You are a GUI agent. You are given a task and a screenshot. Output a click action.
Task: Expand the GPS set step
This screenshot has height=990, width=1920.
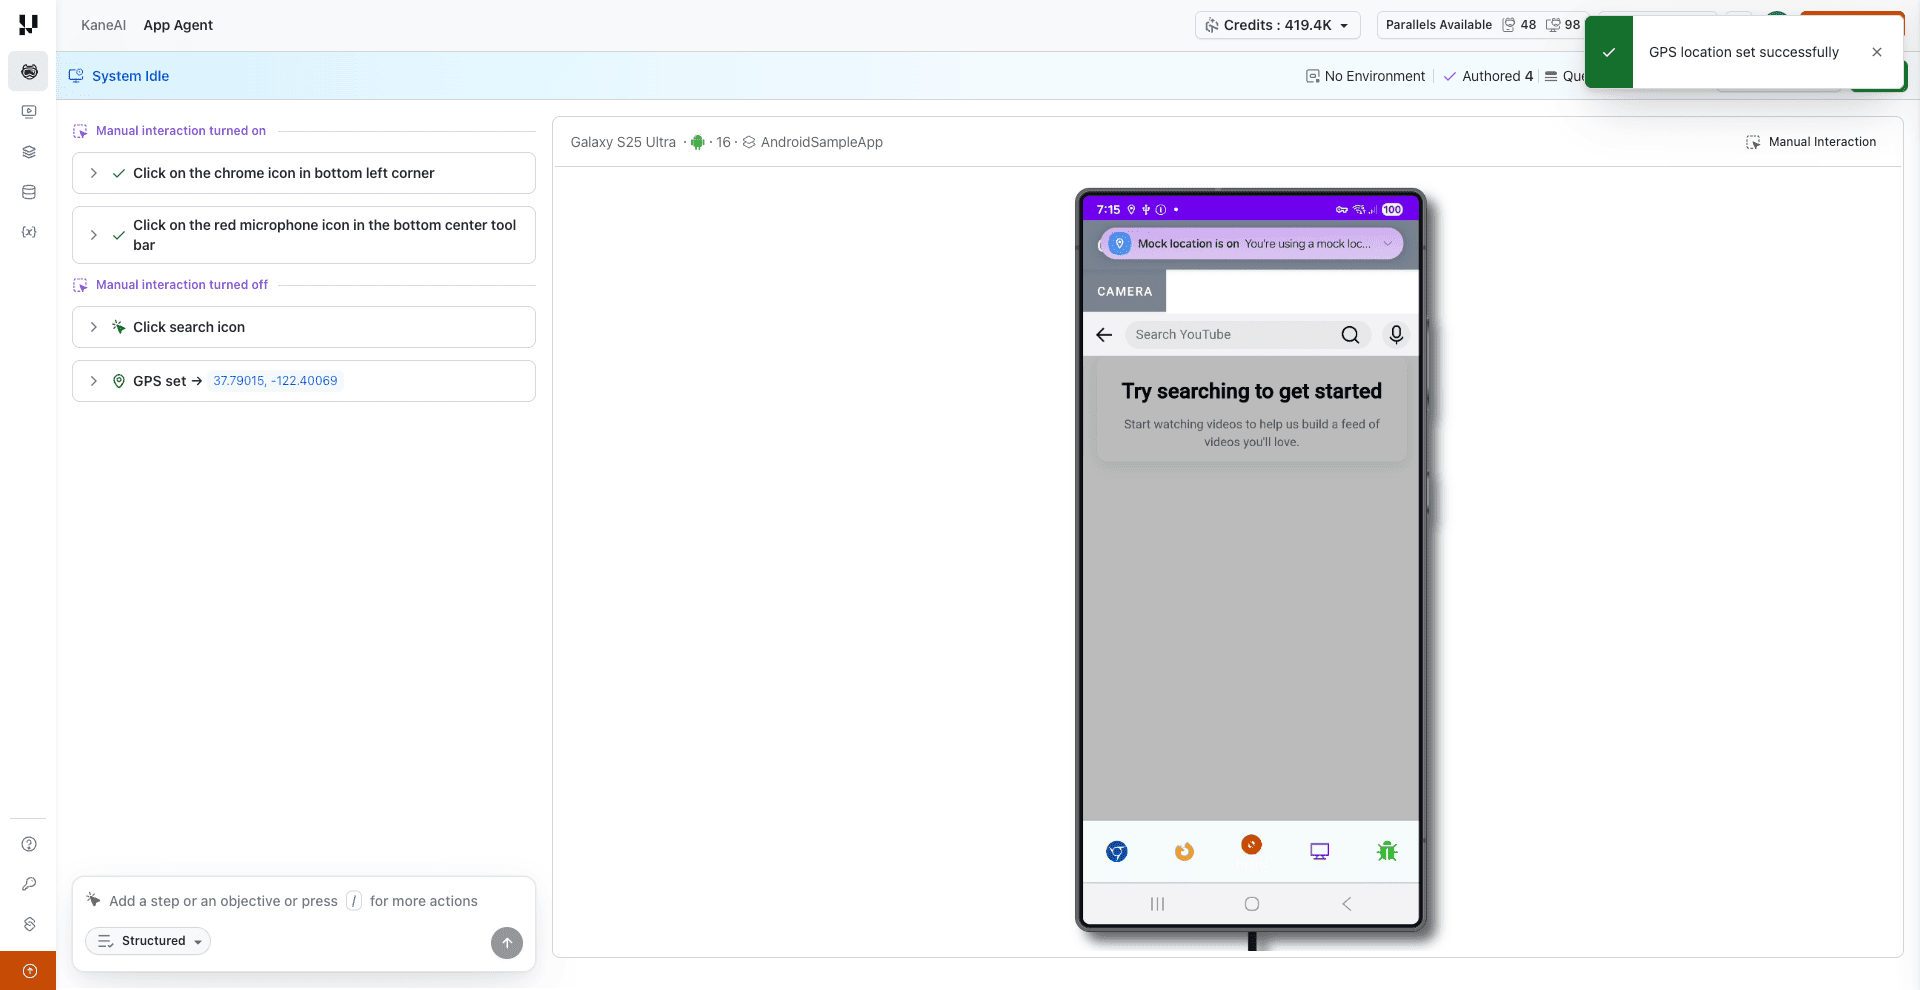coord(94,381)
